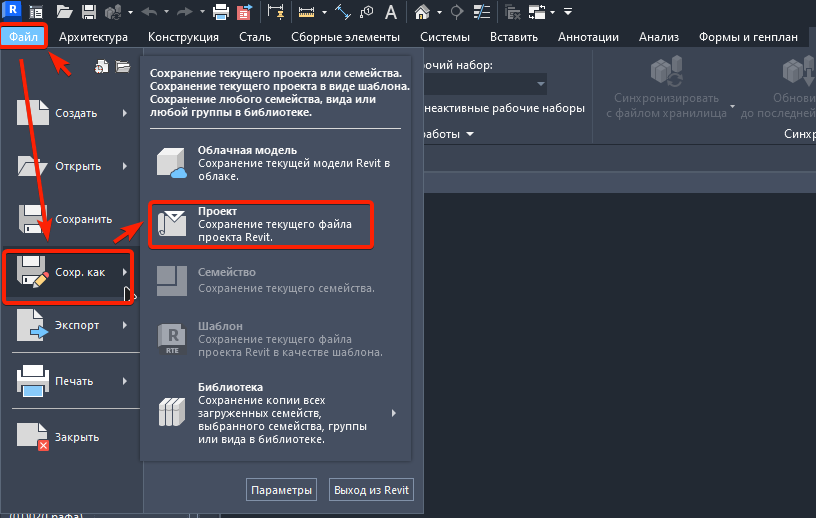816x518 pixels.
Task: Click Синхронизировать с файлом хранилища label
Action: (x=666, y=106)
